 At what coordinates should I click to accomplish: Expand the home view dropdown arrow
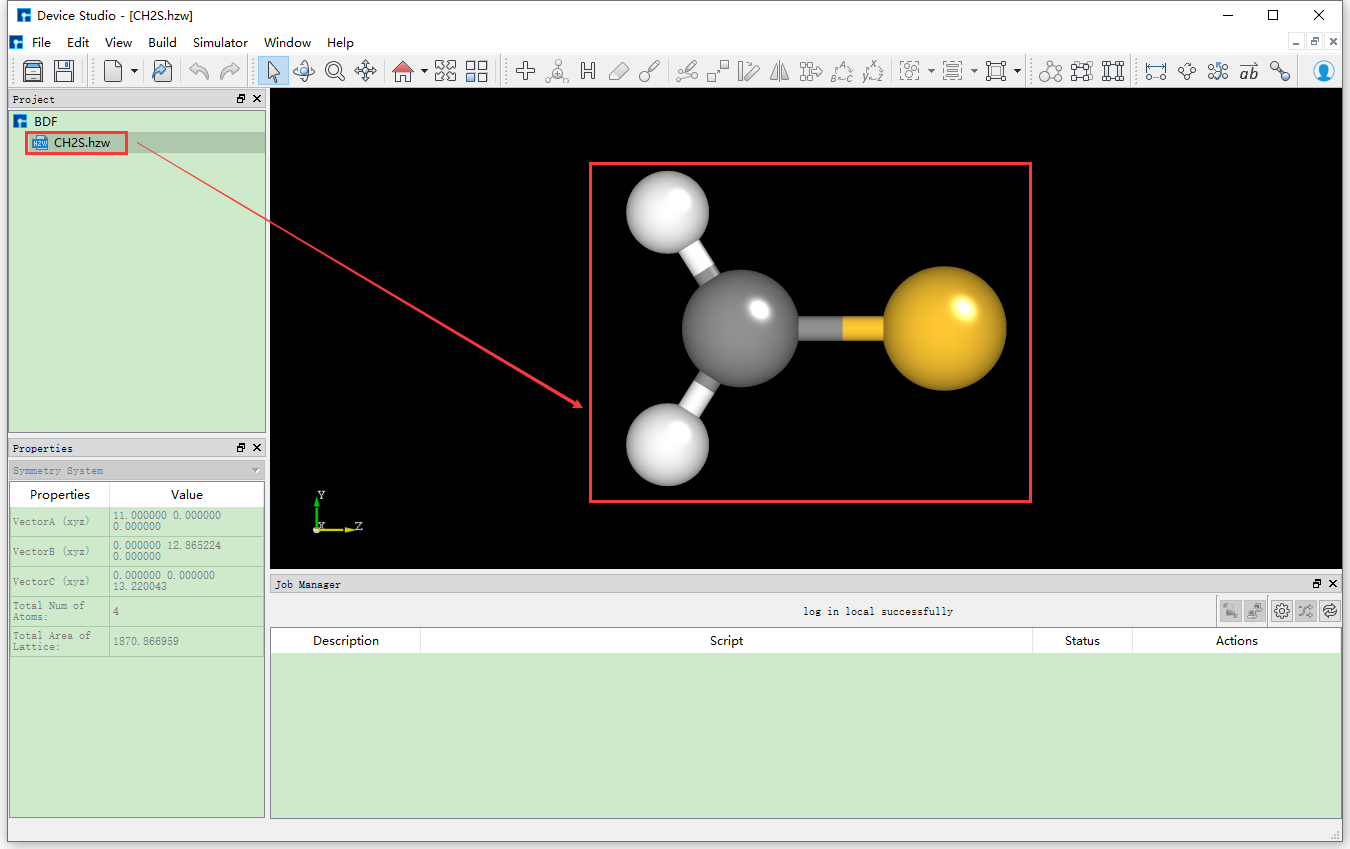pyautogui.click(x=424, y=71)
